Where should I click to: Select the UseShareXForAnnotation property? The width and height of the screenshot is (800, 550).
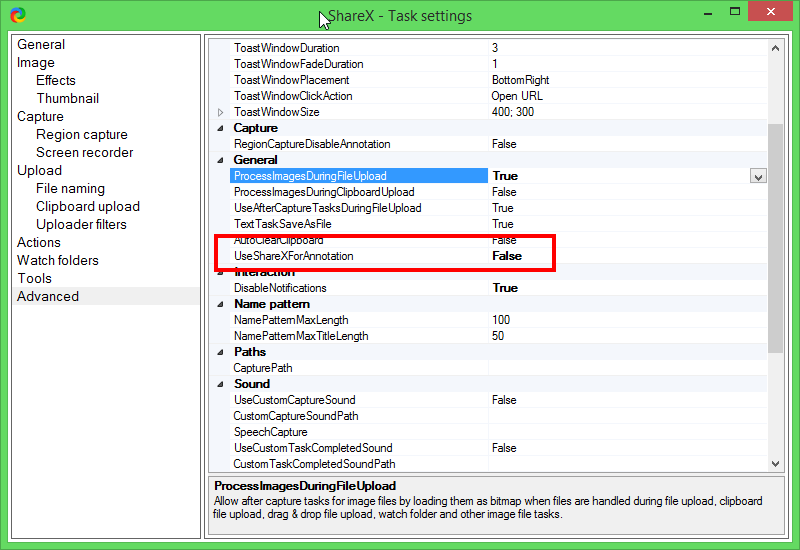[x=293, y=256]
